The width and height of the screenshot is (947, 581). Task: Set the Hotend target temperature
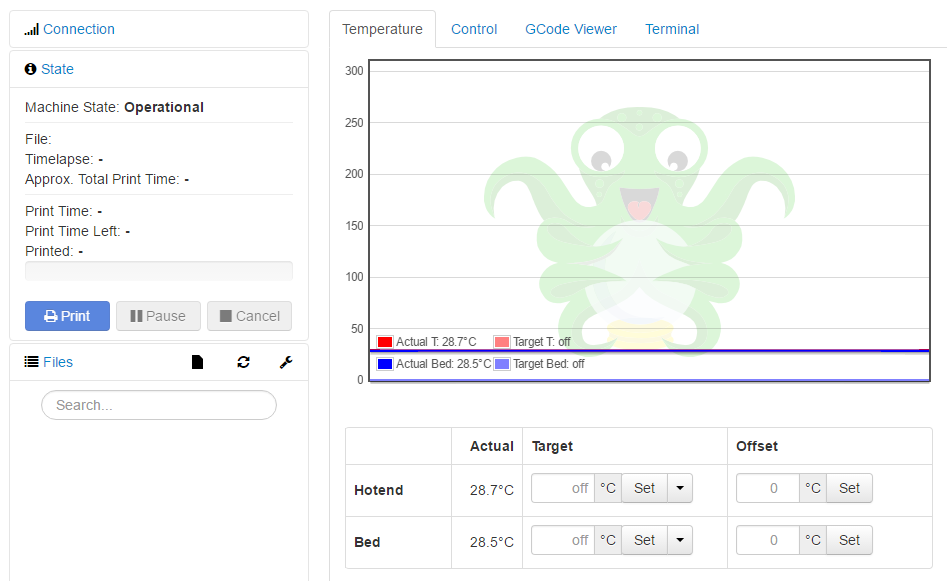644,488
